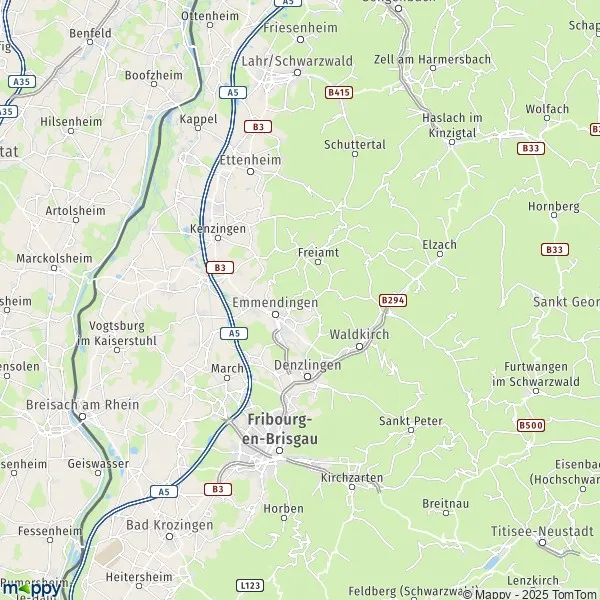Select the Fribourg-en-Brisgau city label
Image resolution: width=600 pixels, height=600 pixels.
280,429
